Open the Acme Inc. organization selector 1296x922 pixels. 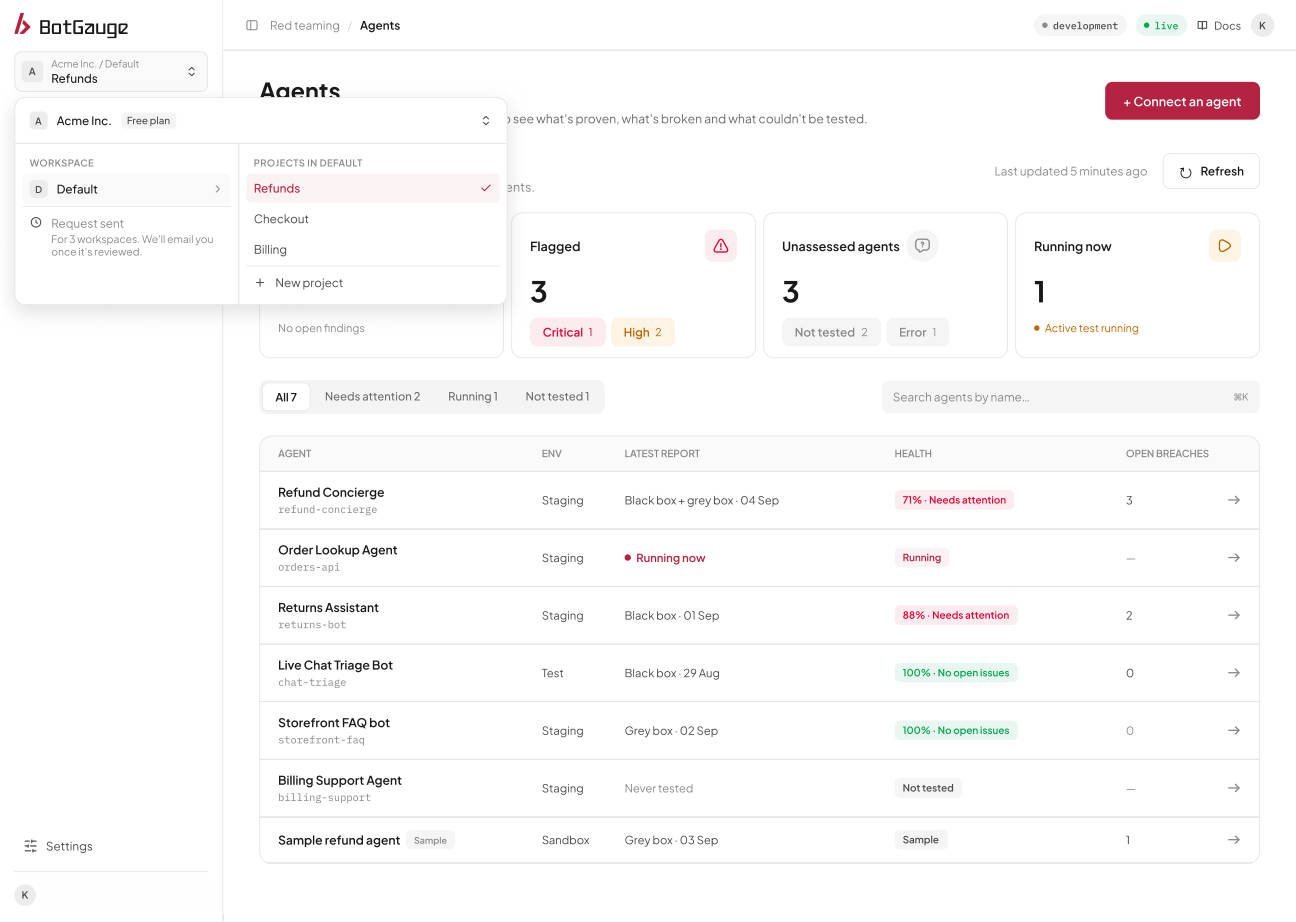click(x=261, y=121)
